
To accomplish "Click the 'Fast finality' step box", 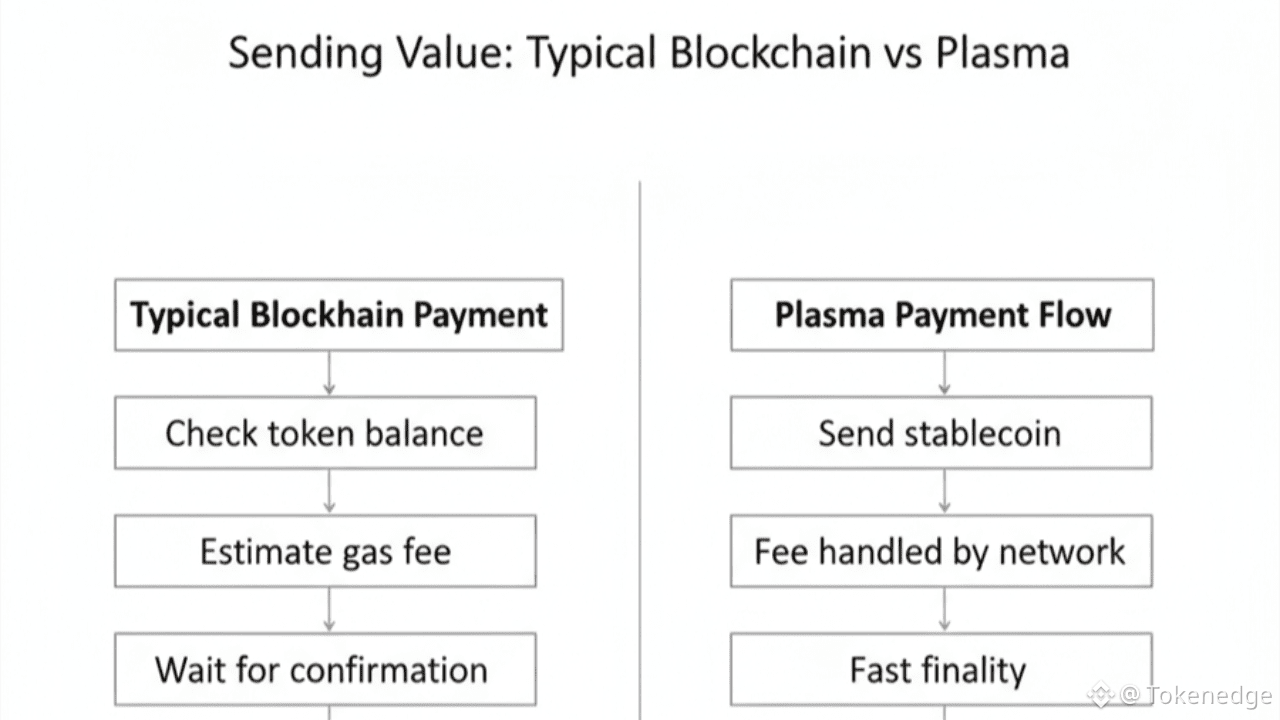I will [941, 669].
